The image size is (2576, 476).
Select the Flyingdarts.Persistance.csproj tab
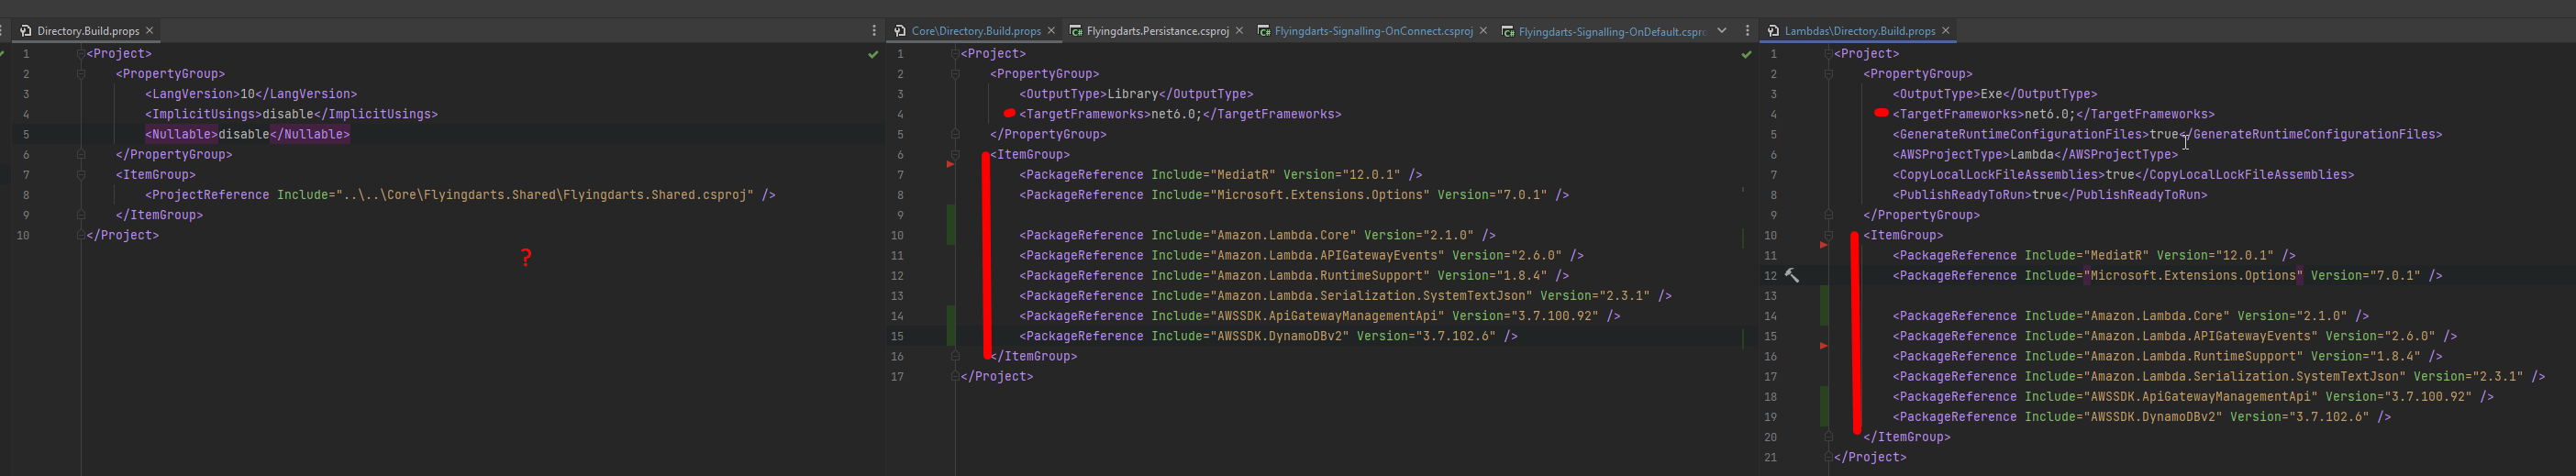click(x=1157, y=31)
